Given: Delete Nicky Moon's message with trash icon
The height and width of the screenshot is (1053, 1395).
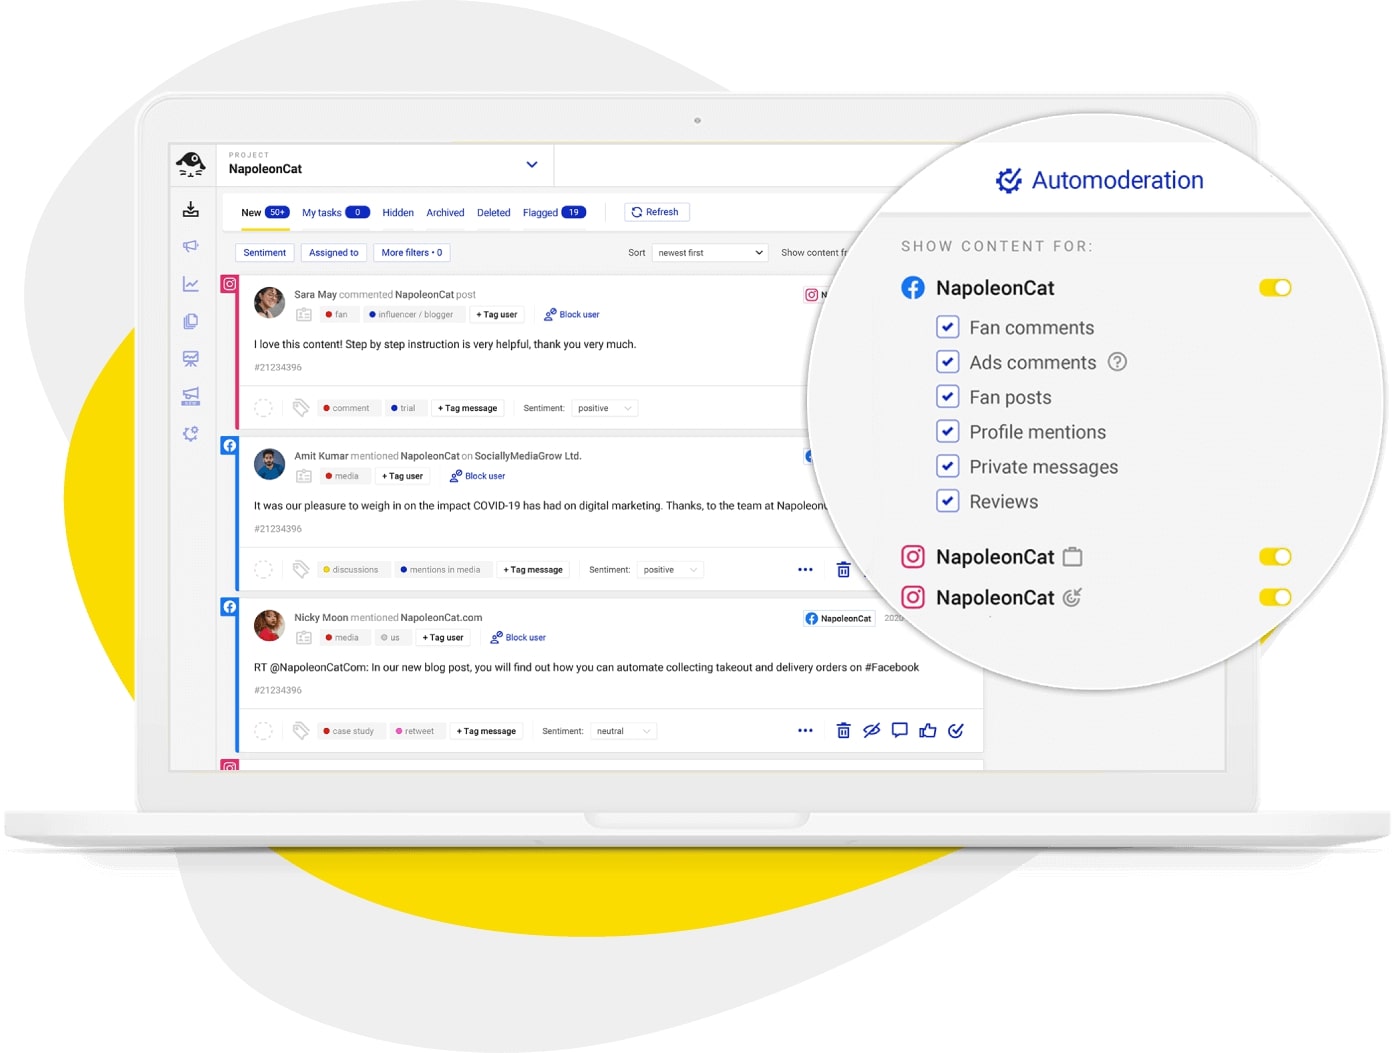Looking at the screenshot, I should coord(843,731).
